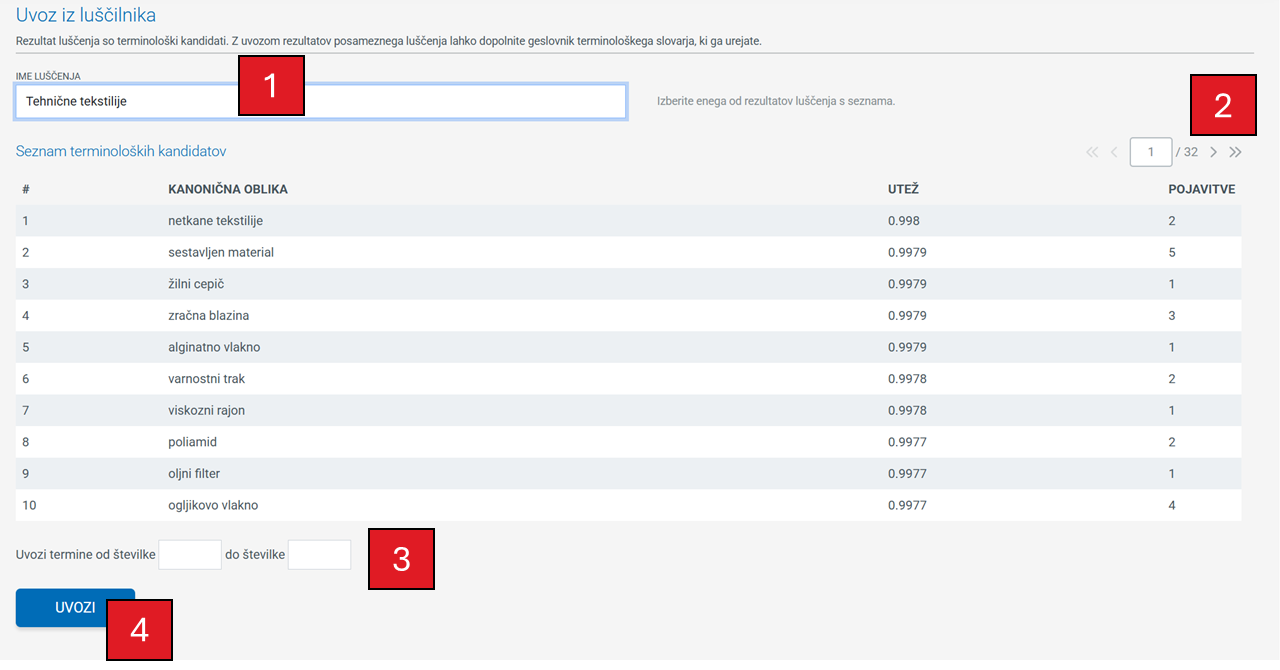Click the current page number field
Image resolution: width=1280 pixels, height=670 pixels.
[x=1150, y=153]
